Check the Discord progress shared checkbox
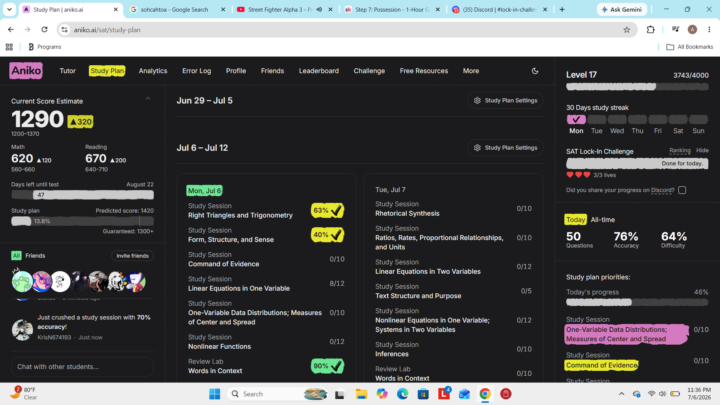 click(x=682, y=190)
